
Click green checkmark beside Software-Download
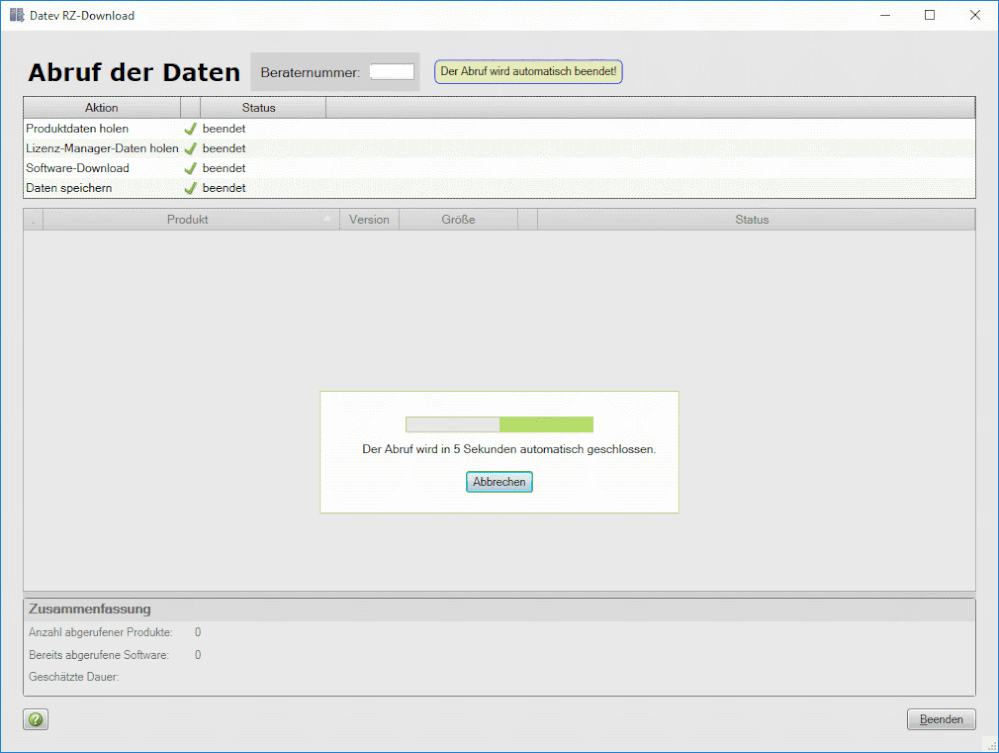190,168
